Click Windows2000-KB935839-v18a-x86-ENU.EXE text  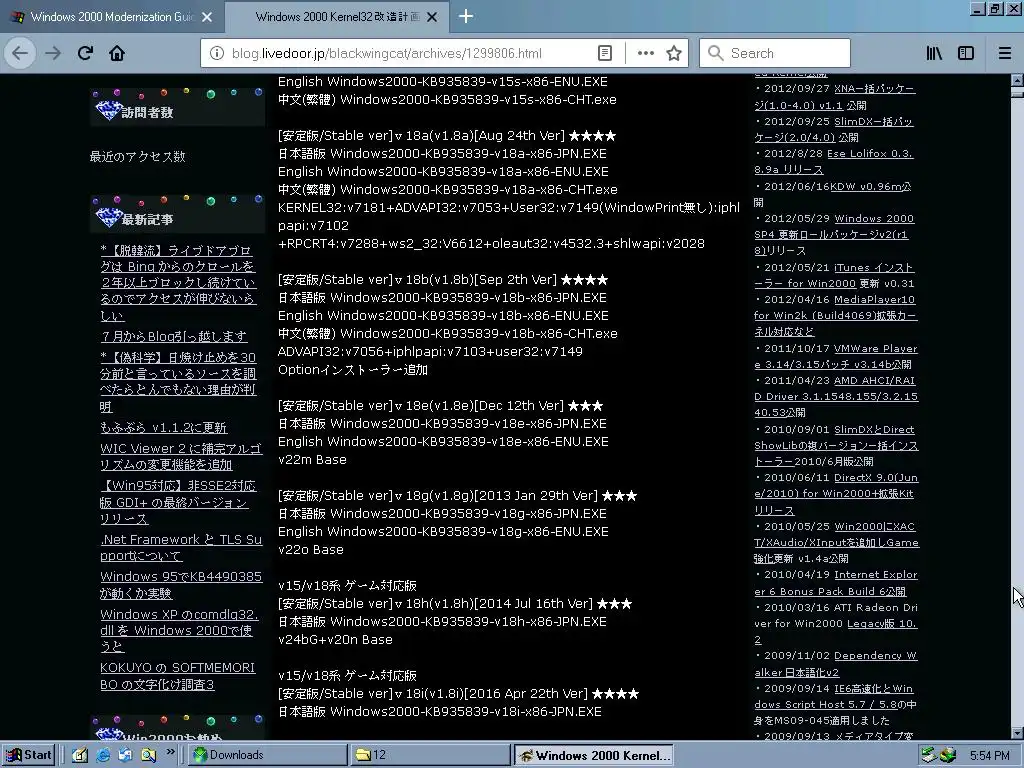(468, 172)
